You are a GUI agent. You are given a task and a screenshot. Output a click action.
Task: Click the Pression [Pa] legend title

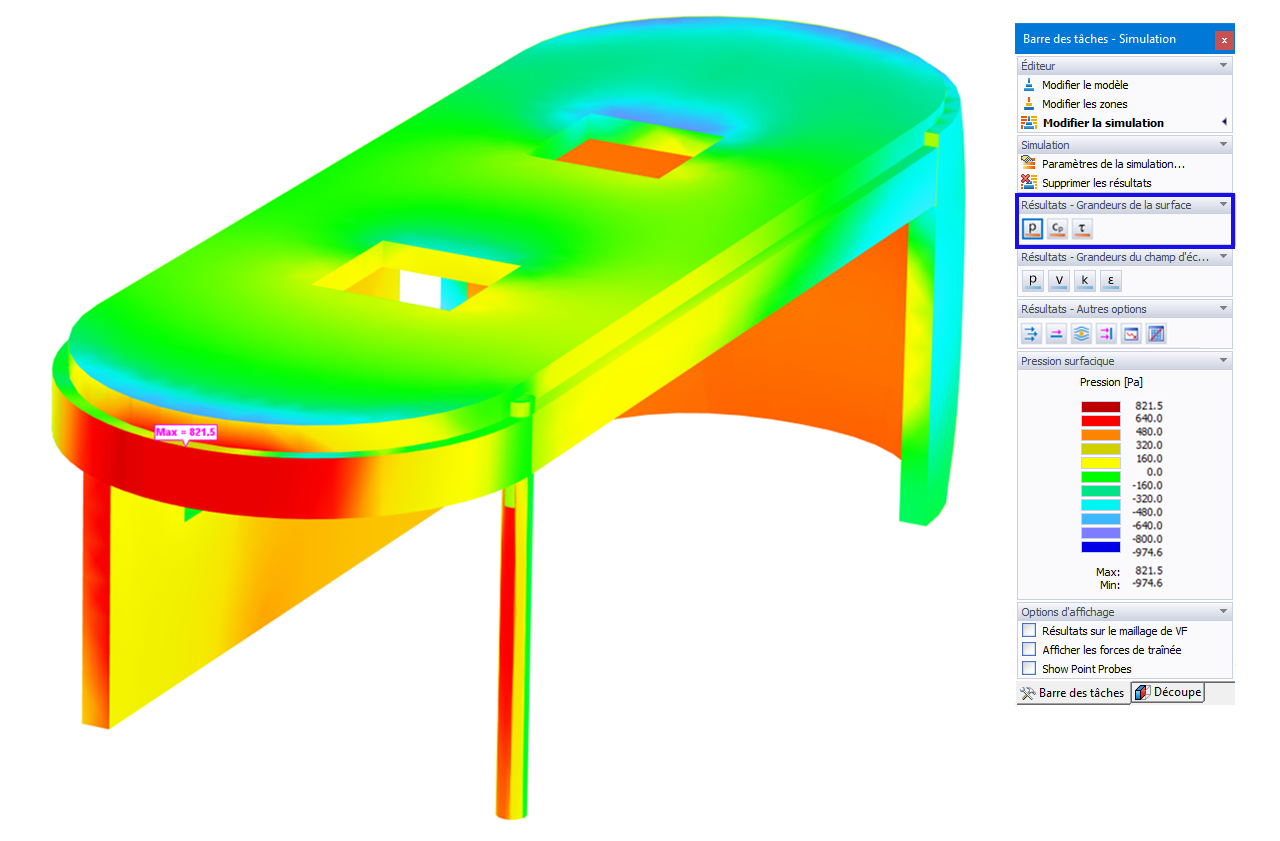[1111, 382]
